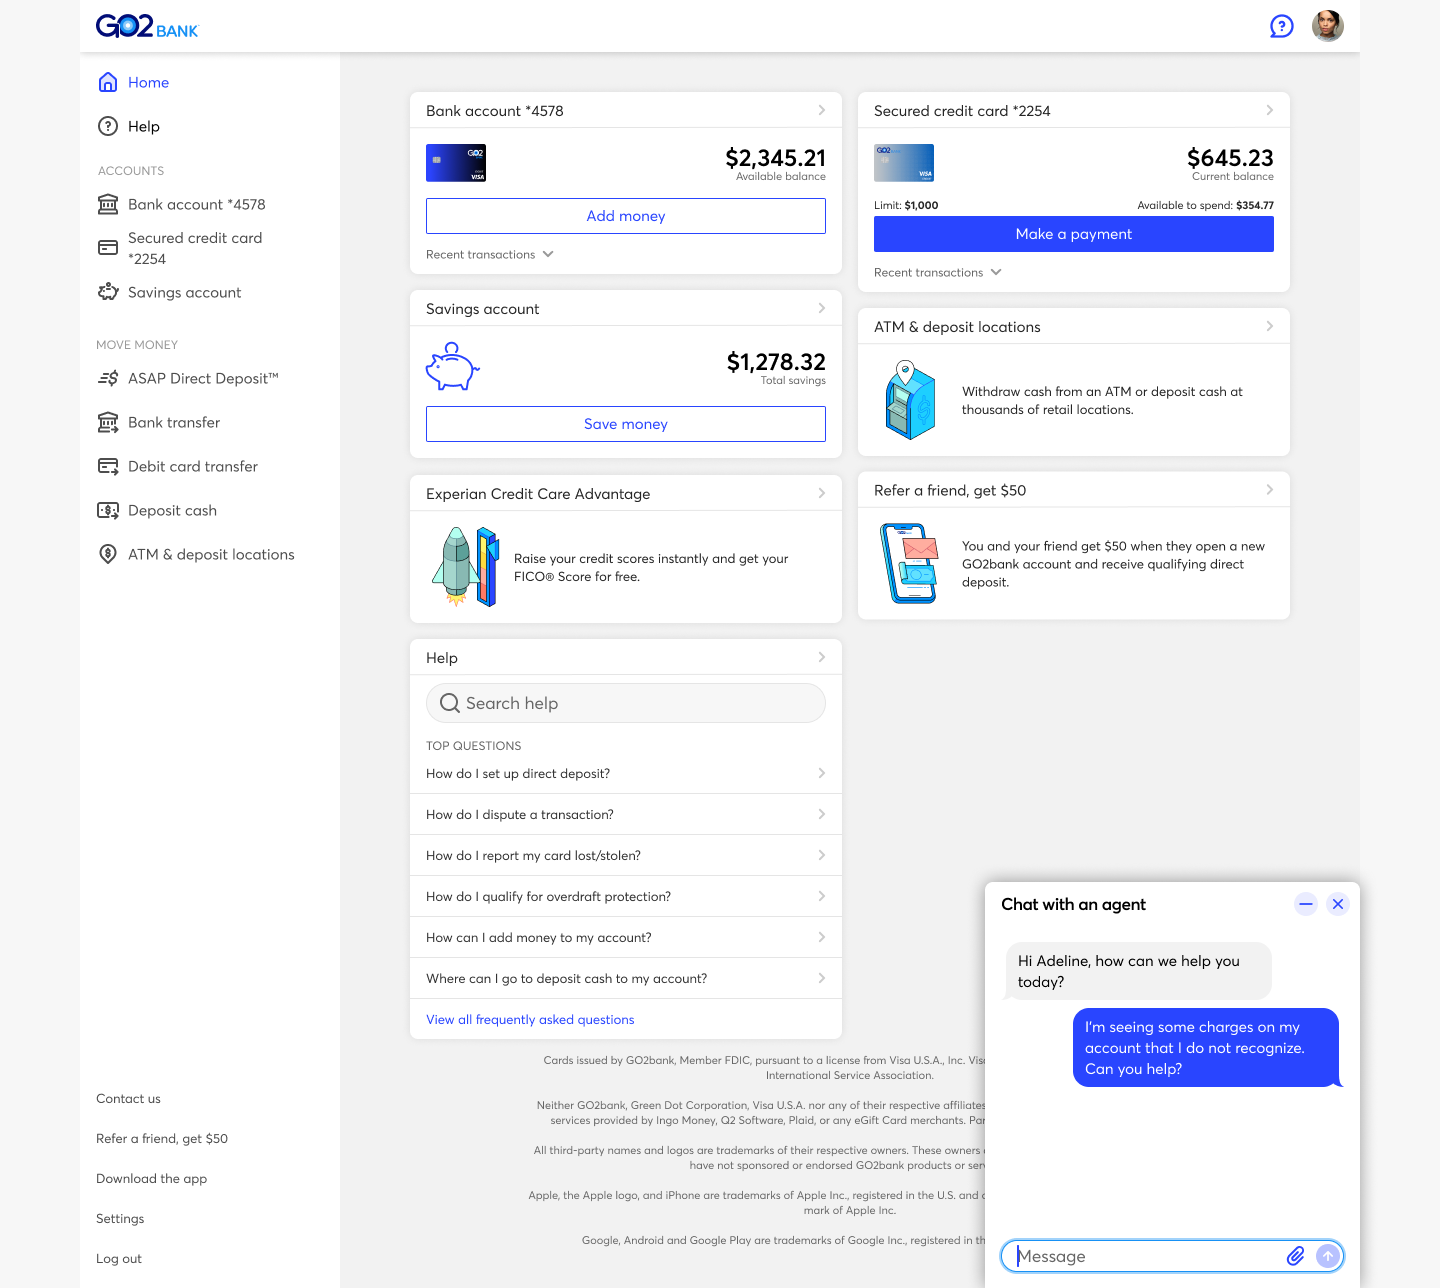Click the Make a payment button

tap(1073, 234)
